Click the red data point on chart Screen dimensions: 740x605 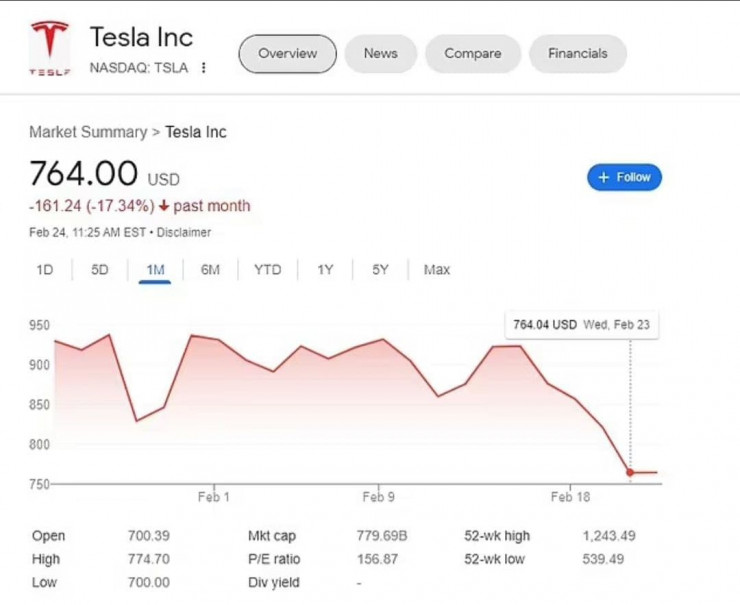click(630, 472)
